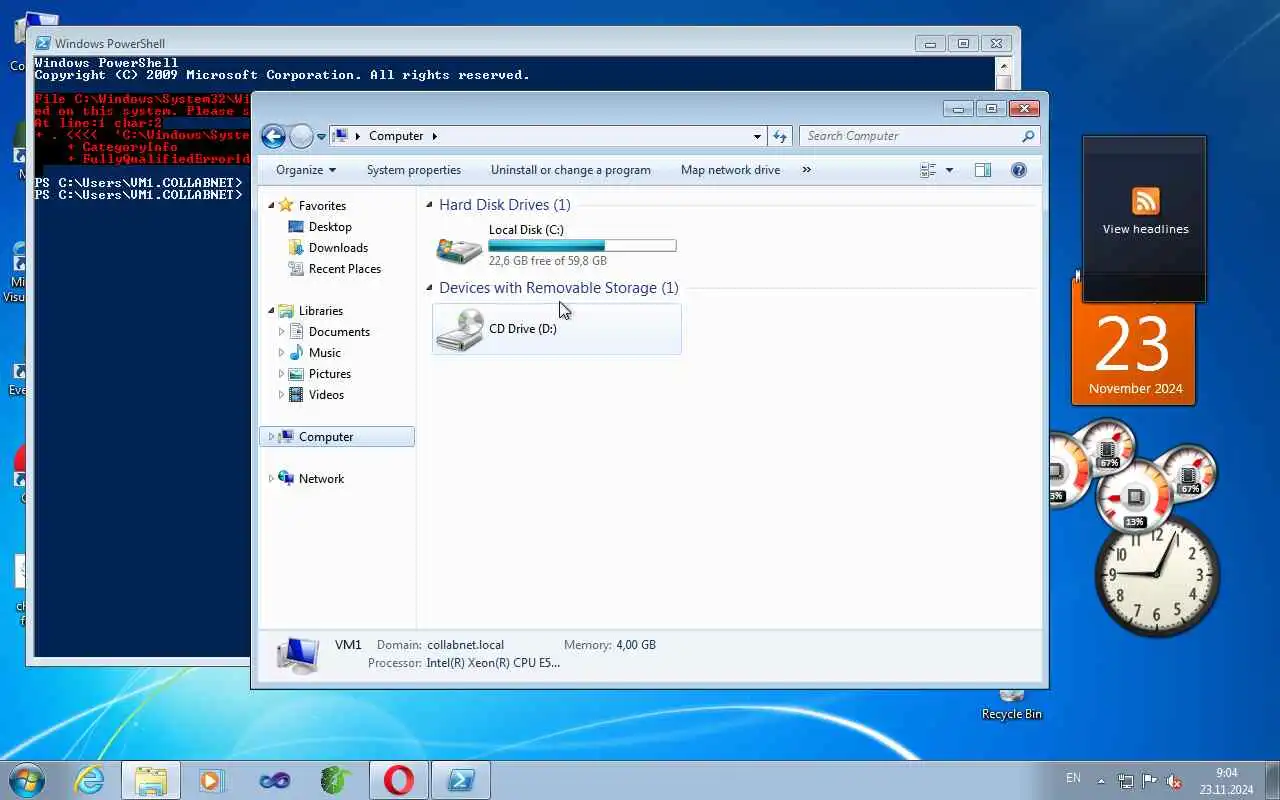The height and width of the screenshot is (800, 1280).
Task: Click PowerShell scrollbar up arrow
Action: [1004, 66]
